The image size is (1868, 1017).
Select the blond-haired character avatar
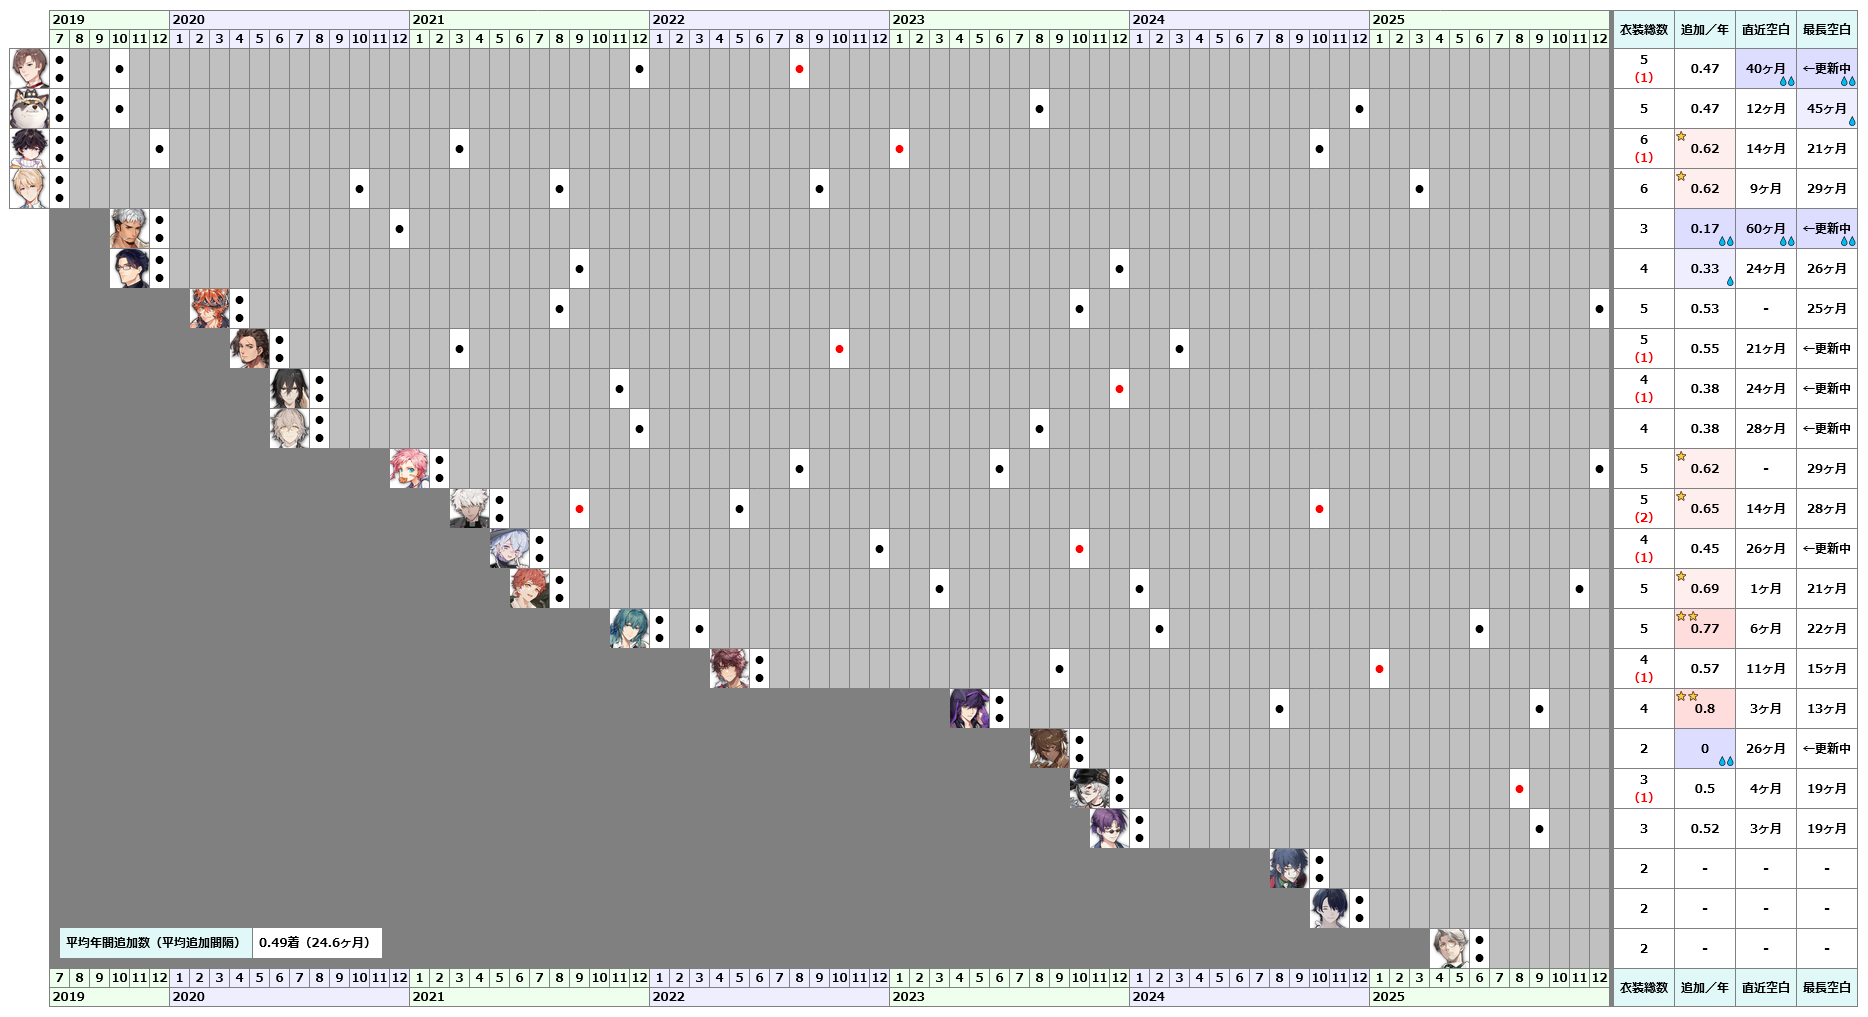pos(29,188)
